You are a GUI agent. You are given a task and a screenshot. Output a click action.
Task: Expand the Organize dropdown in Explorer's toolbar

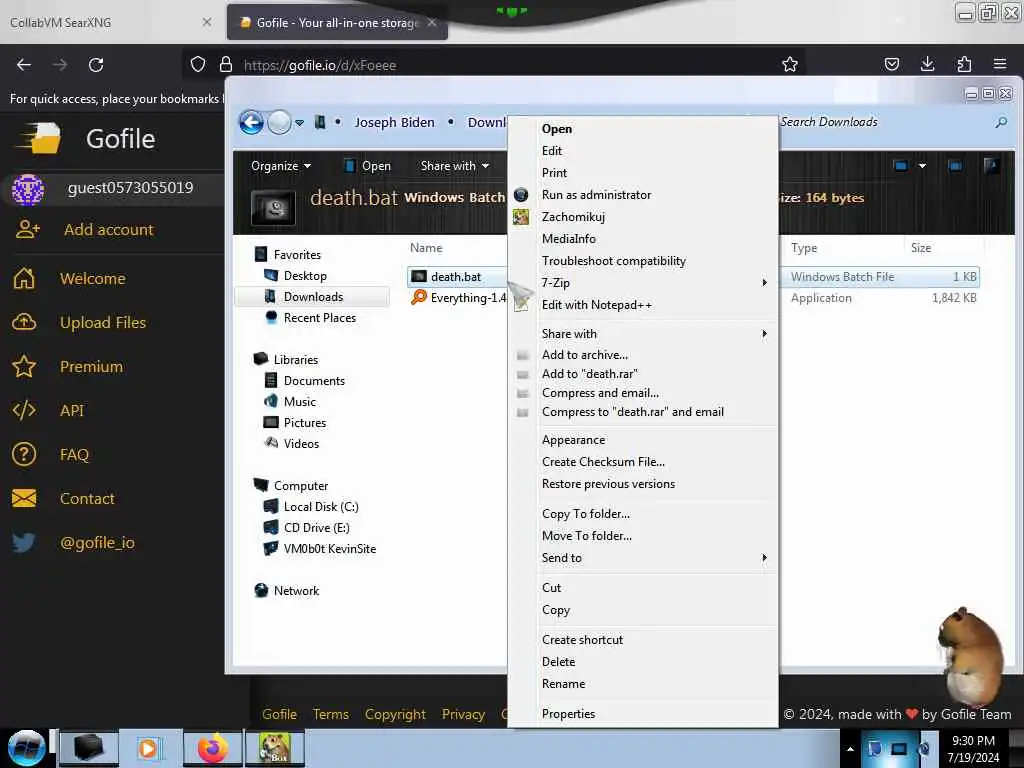tap(281, 166)
